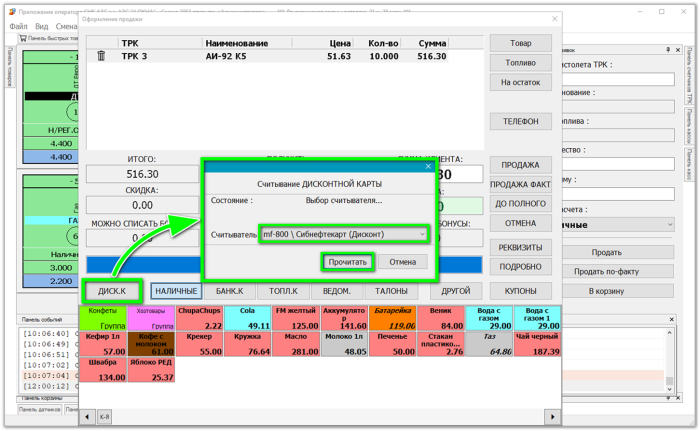Add Вода с газом 1 tile
The height and width of the screenshot is (431, 700).
[x=537, y=318]
